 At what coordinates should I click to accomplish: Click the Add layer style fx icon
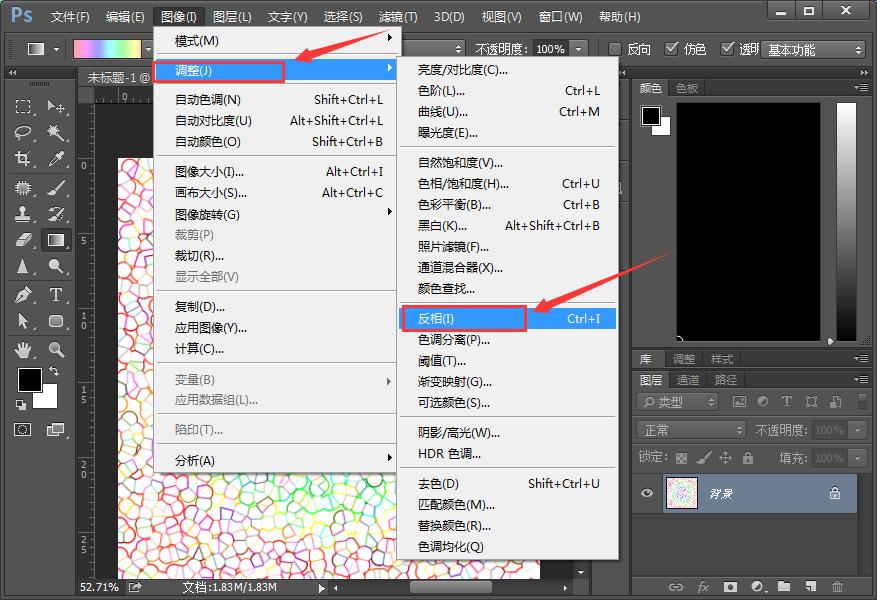coord(702,588)
